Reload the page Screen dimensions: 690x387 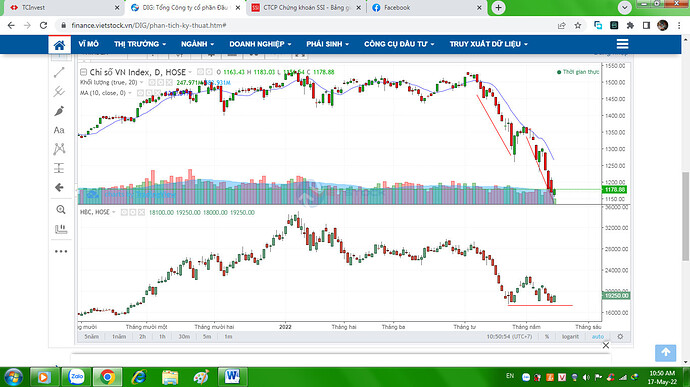[43, 26]
